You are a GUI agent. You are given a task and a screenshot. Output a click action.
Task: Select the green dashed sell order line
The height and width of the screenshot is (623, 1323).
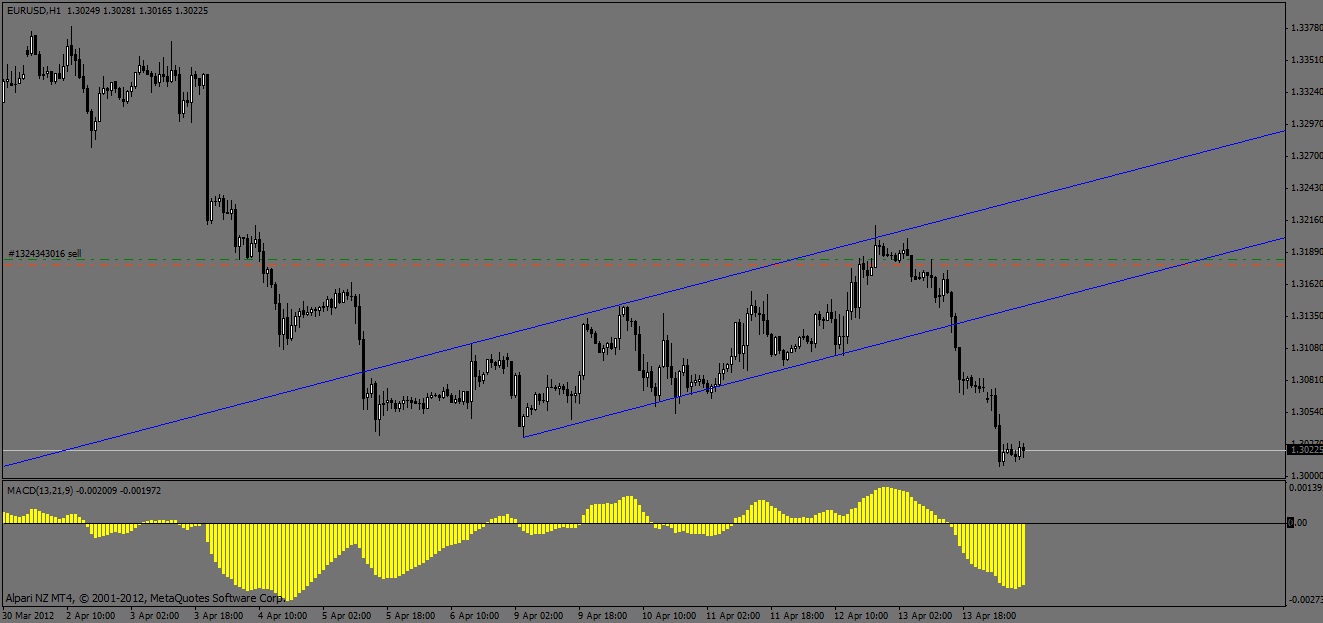[x=644, y=260]
